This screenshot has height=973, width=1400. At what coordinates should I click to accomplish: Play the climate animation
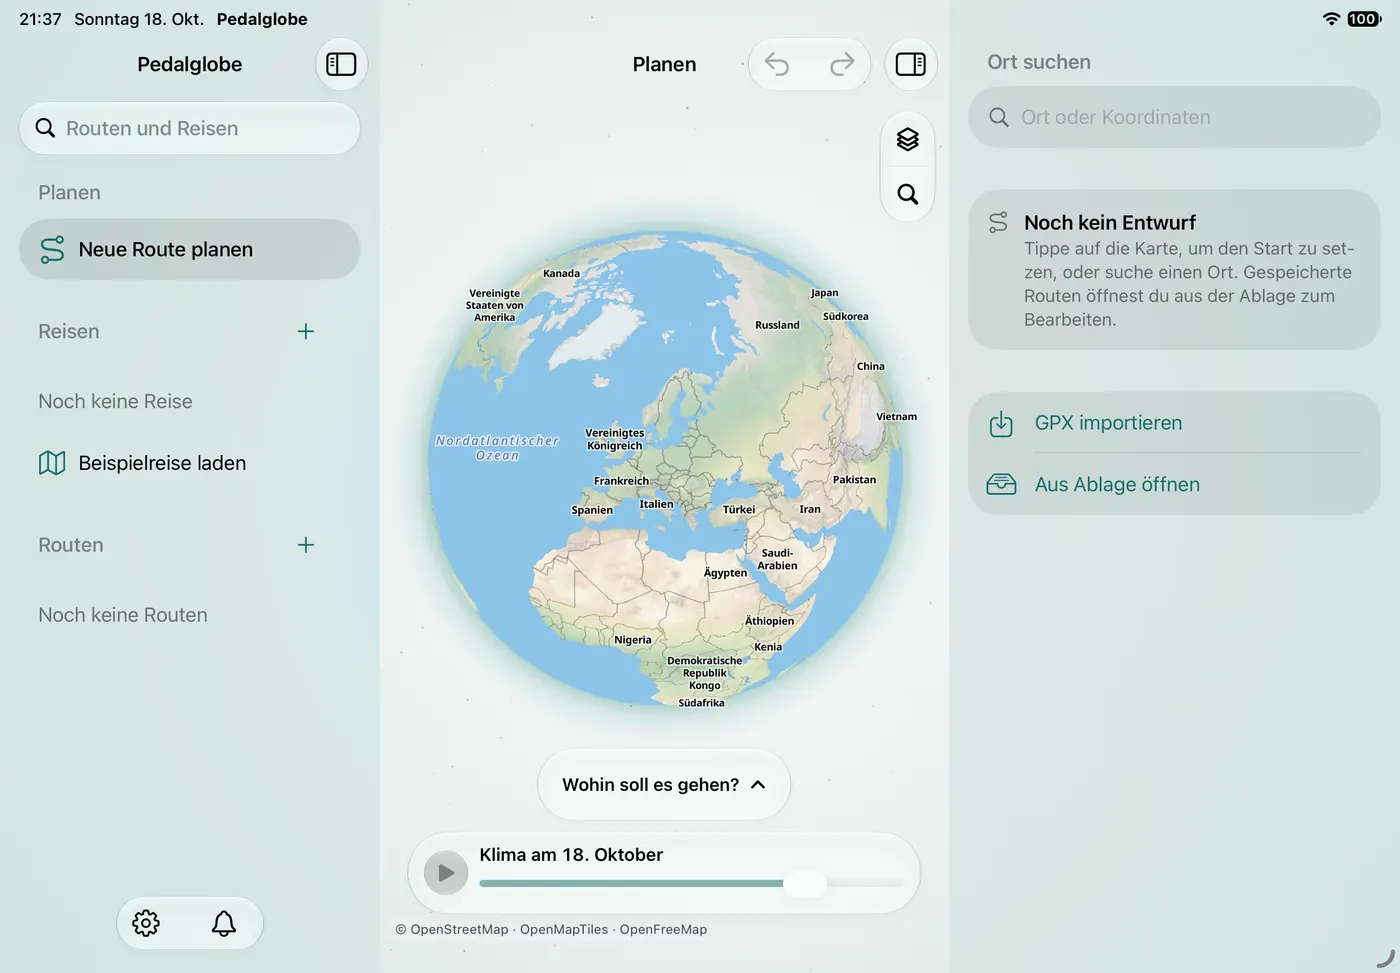coord(446,873)
